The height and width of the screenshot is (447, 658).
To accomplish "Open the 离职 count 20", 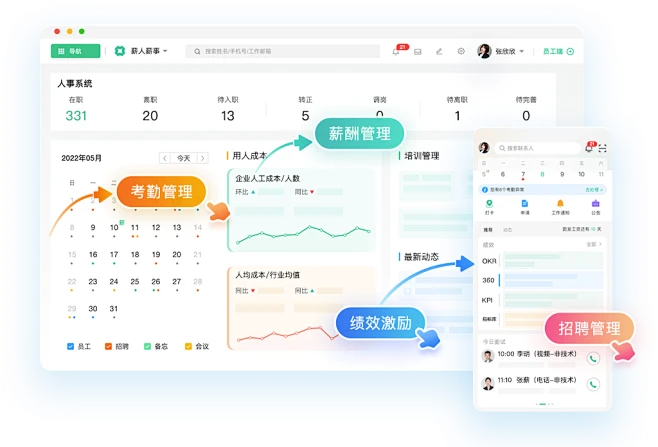I will [x=150, y=115].
